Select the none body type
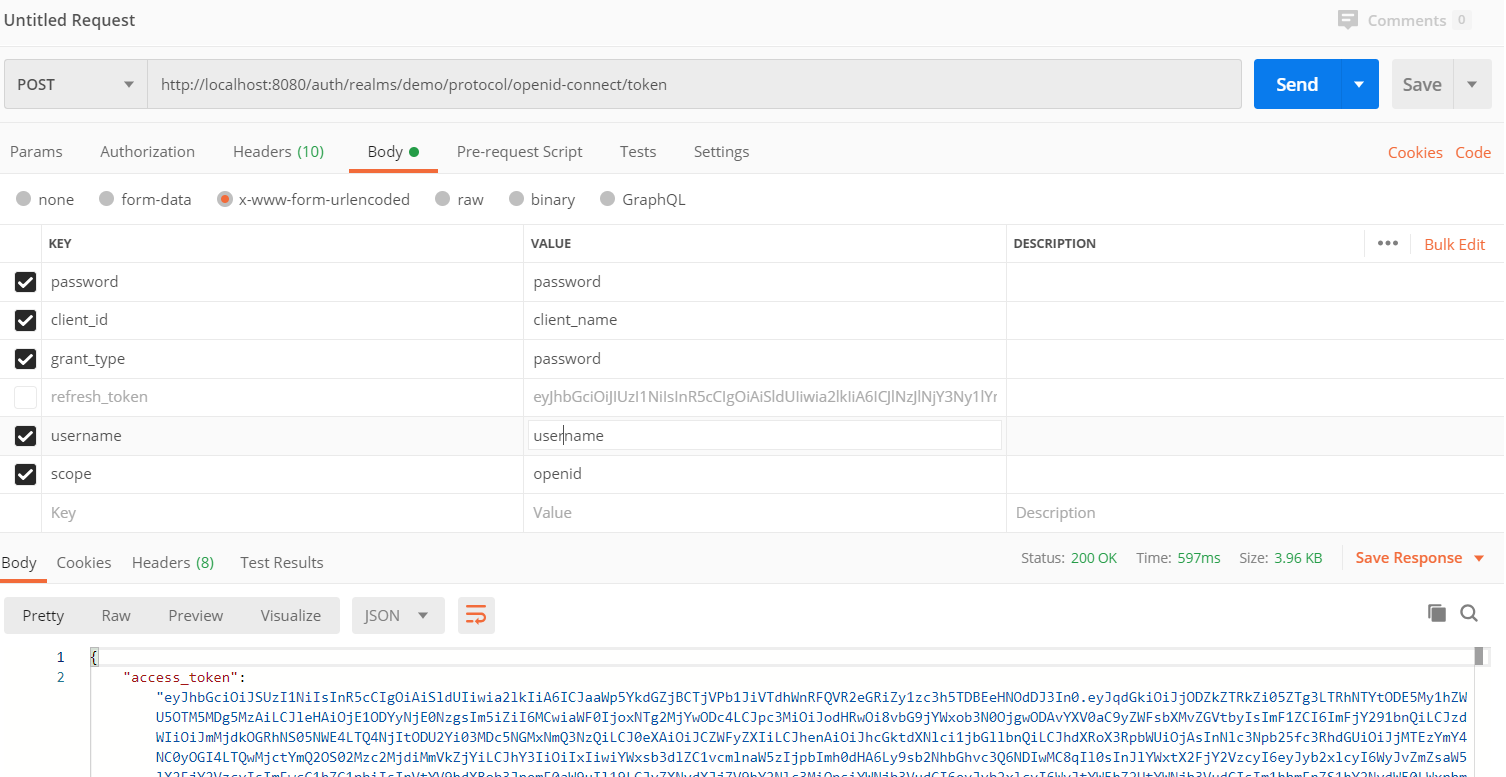Image resolution: width=1506 pixels, height=777 pixels. (x=24, y=199)
